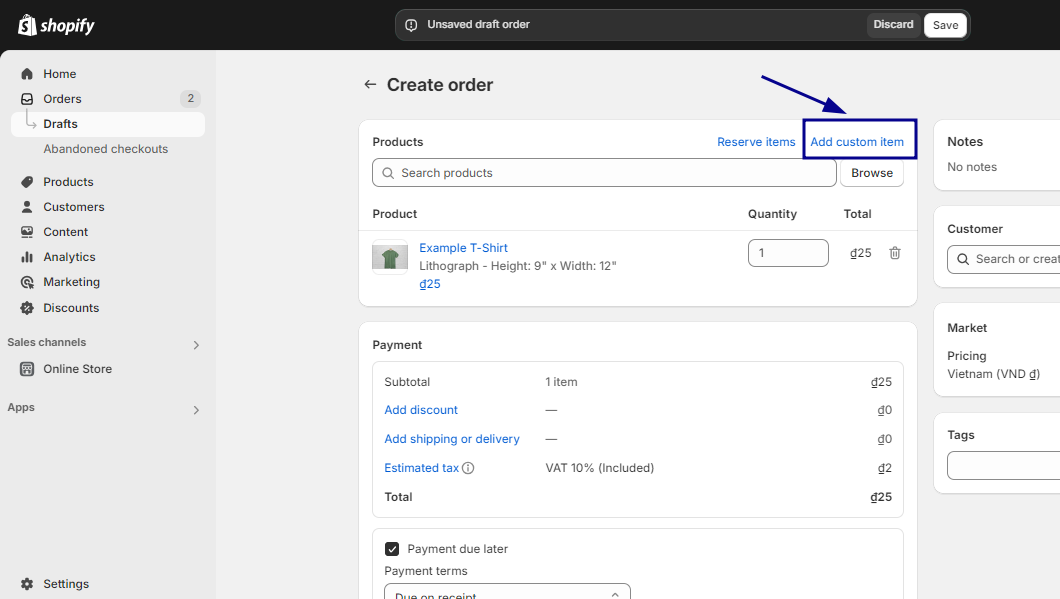Click the search magnifier in Search products
Image resolution: width=1060 pixels, height=599 pixels.
(388, 173)
